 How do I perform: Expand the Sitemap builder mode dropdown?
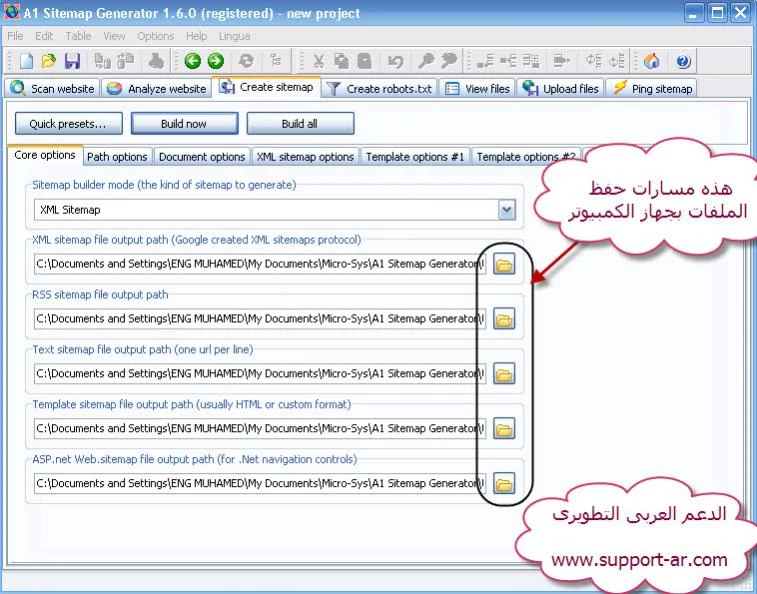pos(507,210)
